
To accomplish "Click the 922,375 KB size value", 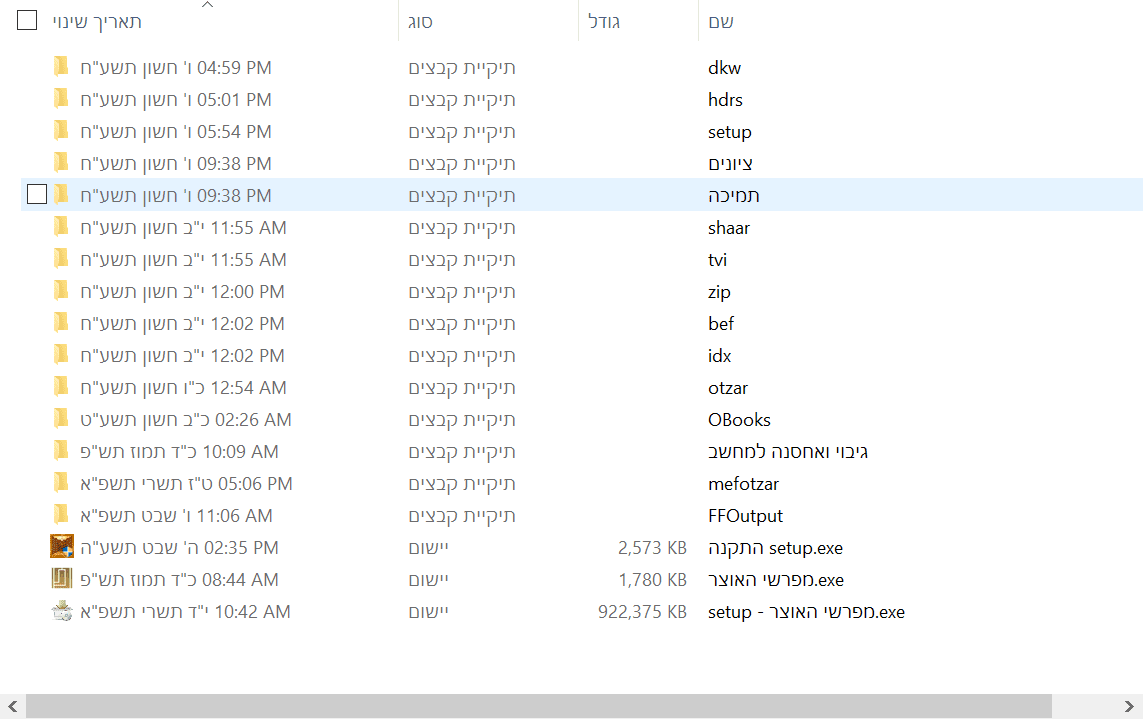I will click(642, 612).
